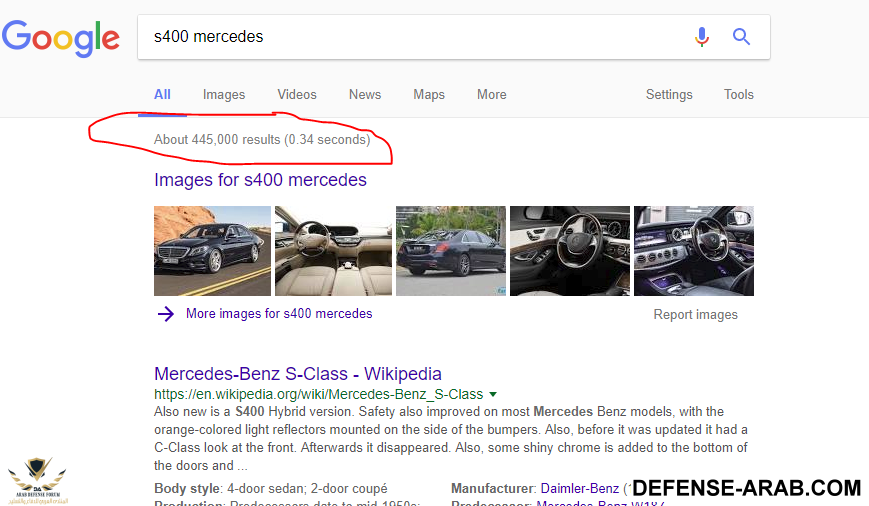The image size is (869, 506).
Task: Click the arrow beside More images
Action: (166, 314)
